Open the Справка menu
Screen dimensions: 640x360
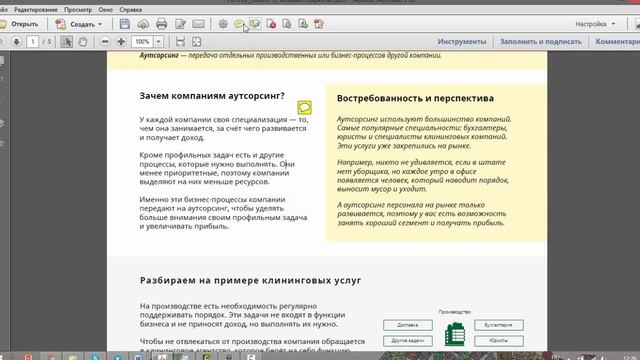131,9
